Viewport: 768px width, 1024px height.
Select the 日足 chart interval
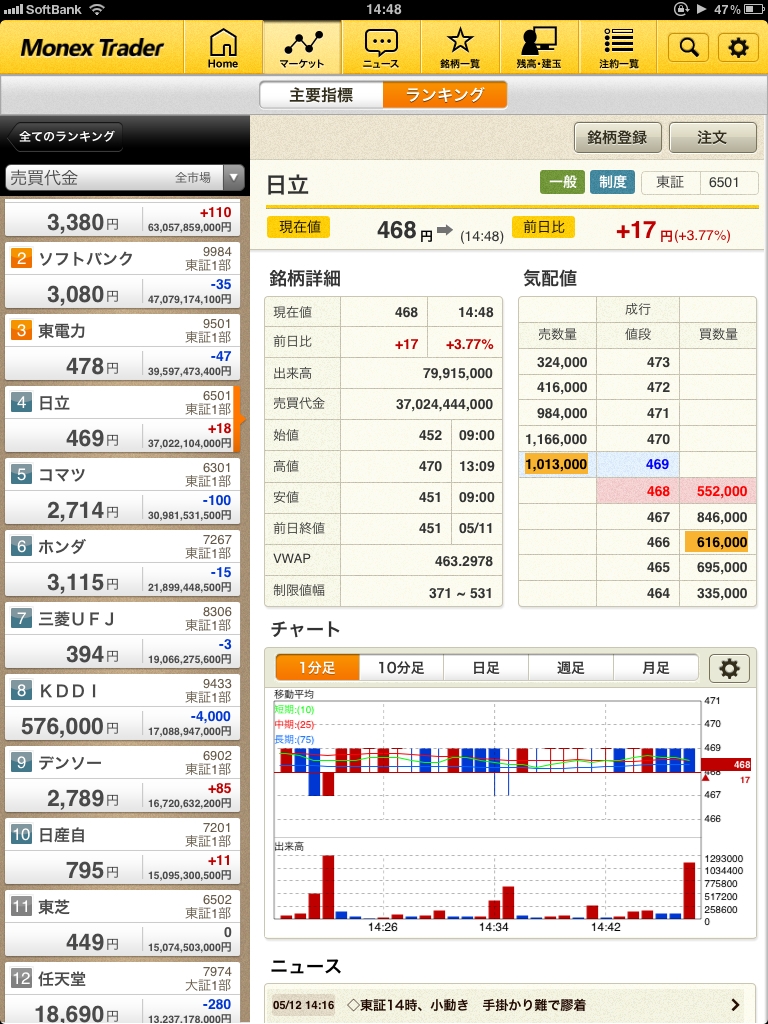click(x=486, y=668)
